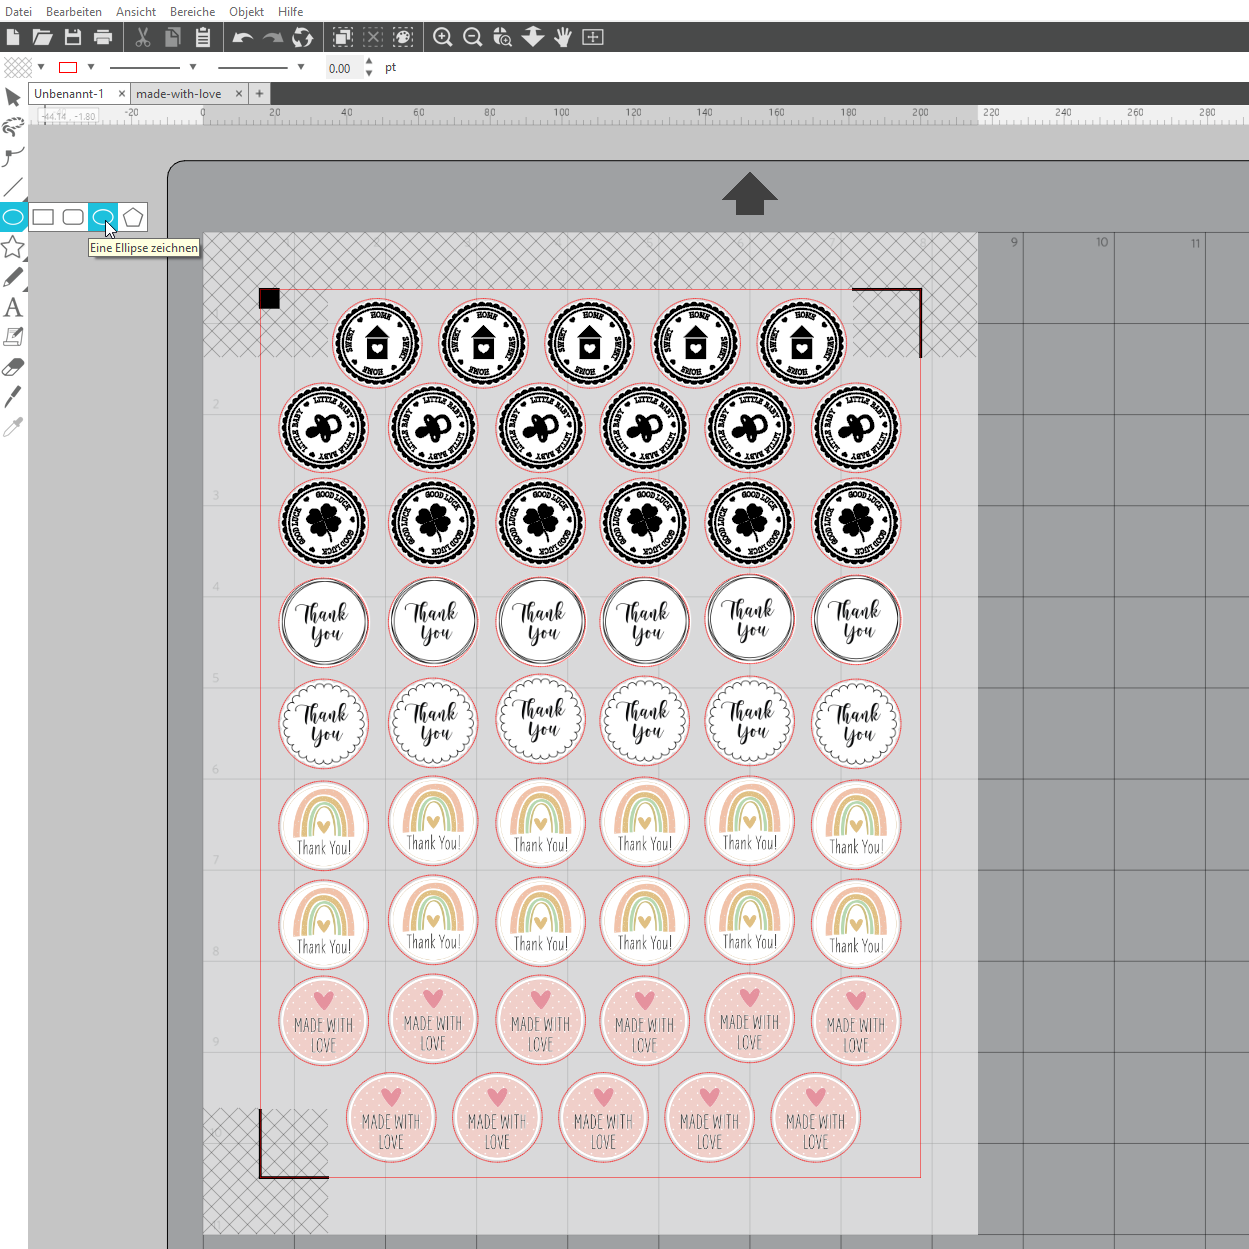Activate the Pan hand tool

563,37
